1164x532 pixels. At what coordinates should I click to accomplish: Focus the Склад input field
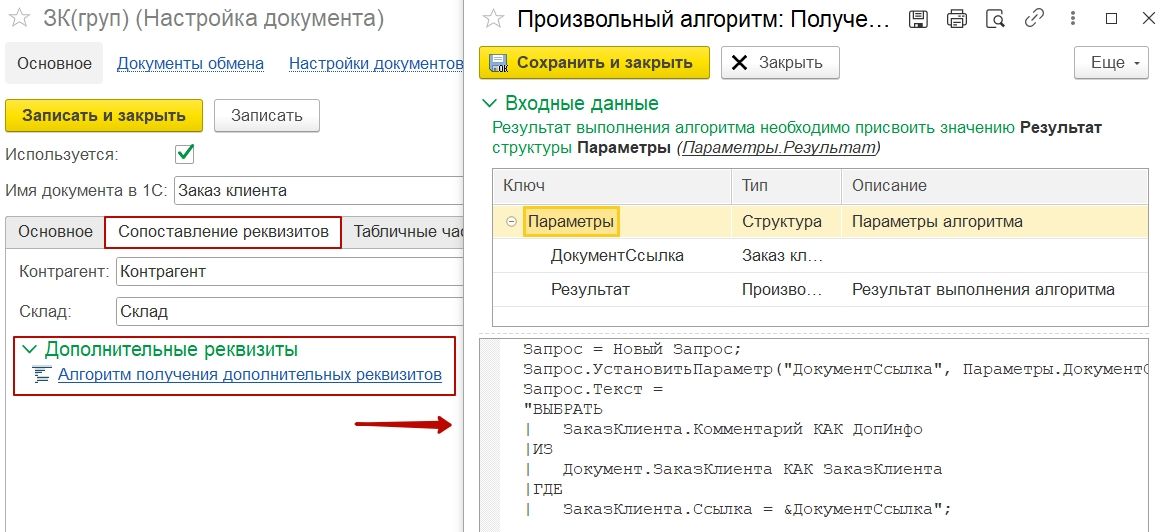pos(290,312)
